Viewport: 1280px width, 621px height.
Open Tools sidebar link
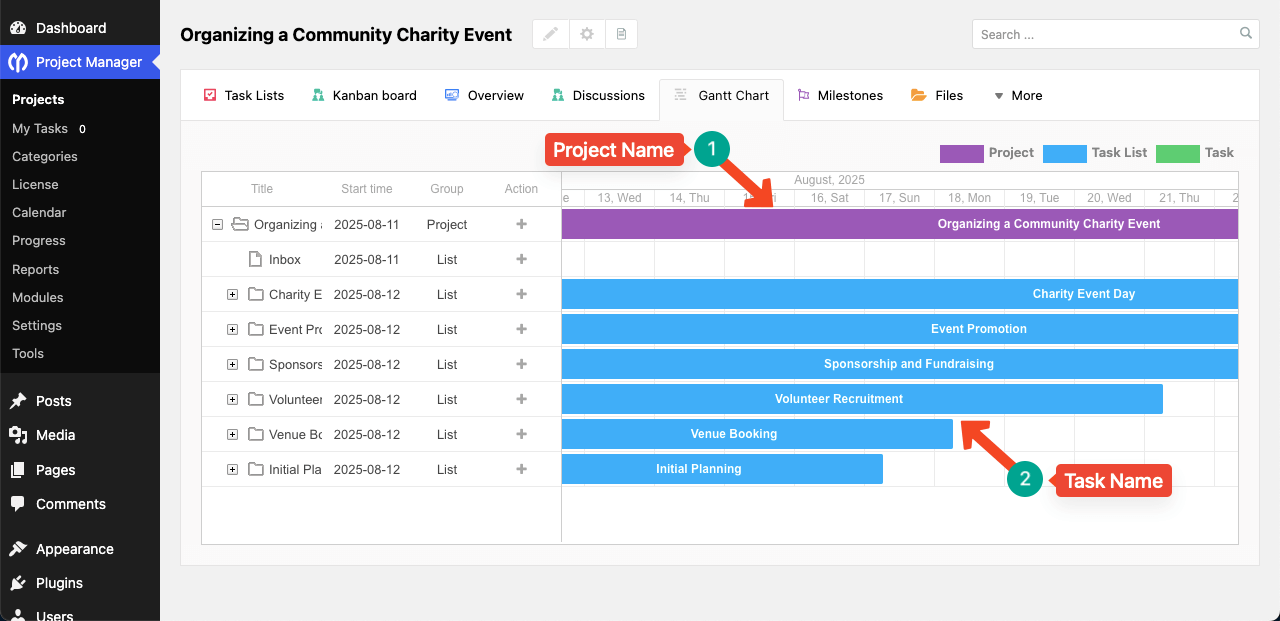[28, 353]
